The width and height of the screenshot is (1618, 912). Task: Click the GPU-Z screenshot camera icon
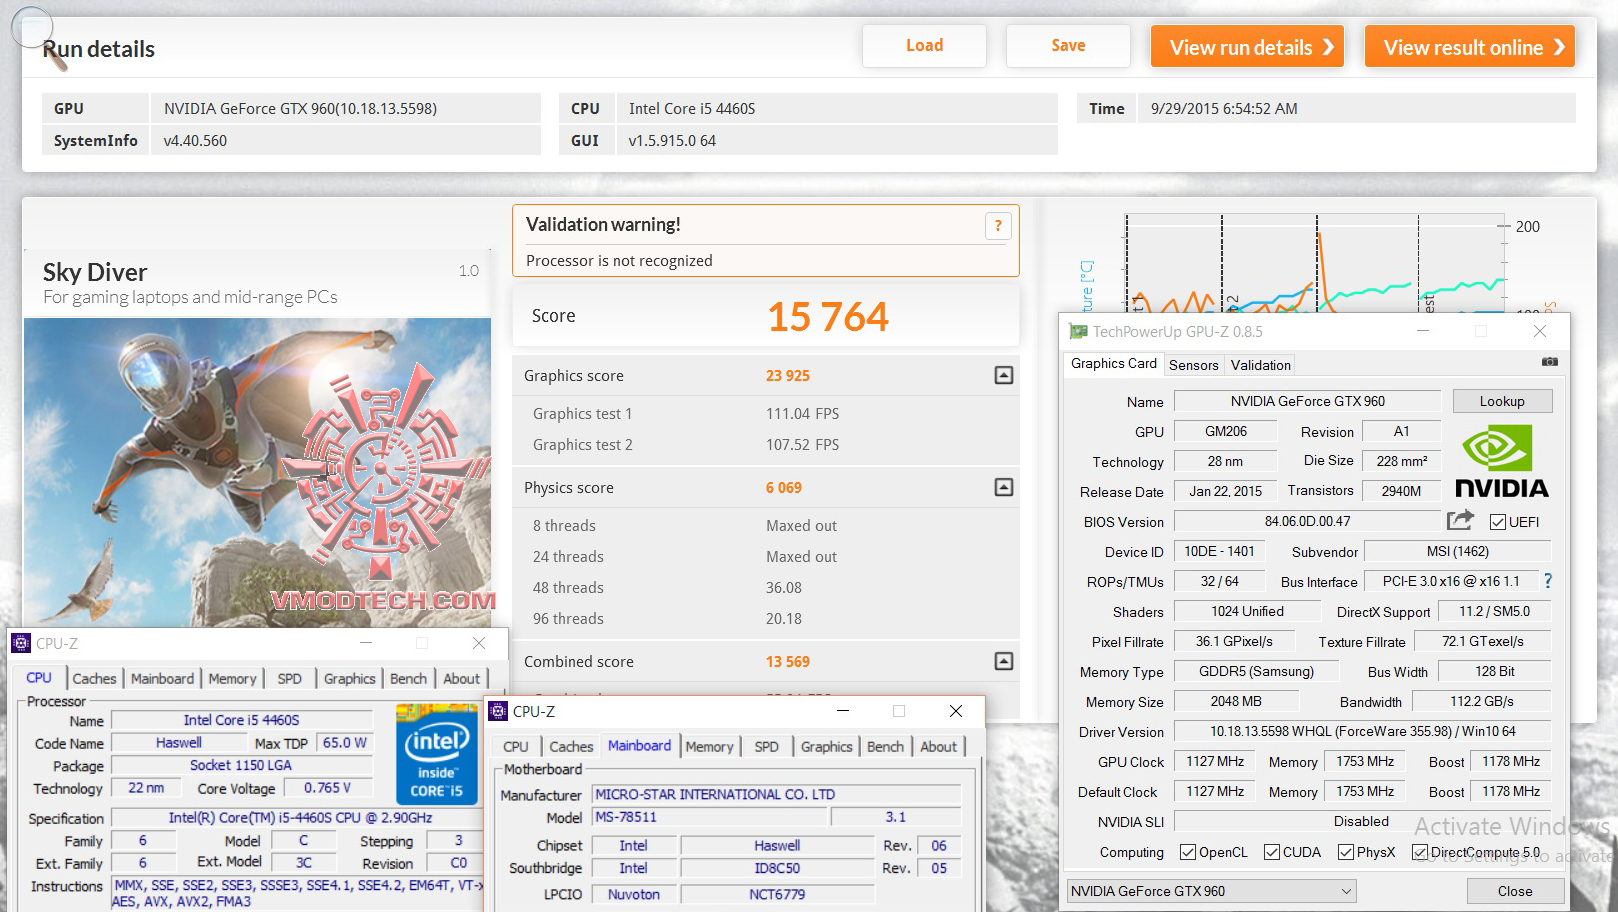coord(1549,362)
